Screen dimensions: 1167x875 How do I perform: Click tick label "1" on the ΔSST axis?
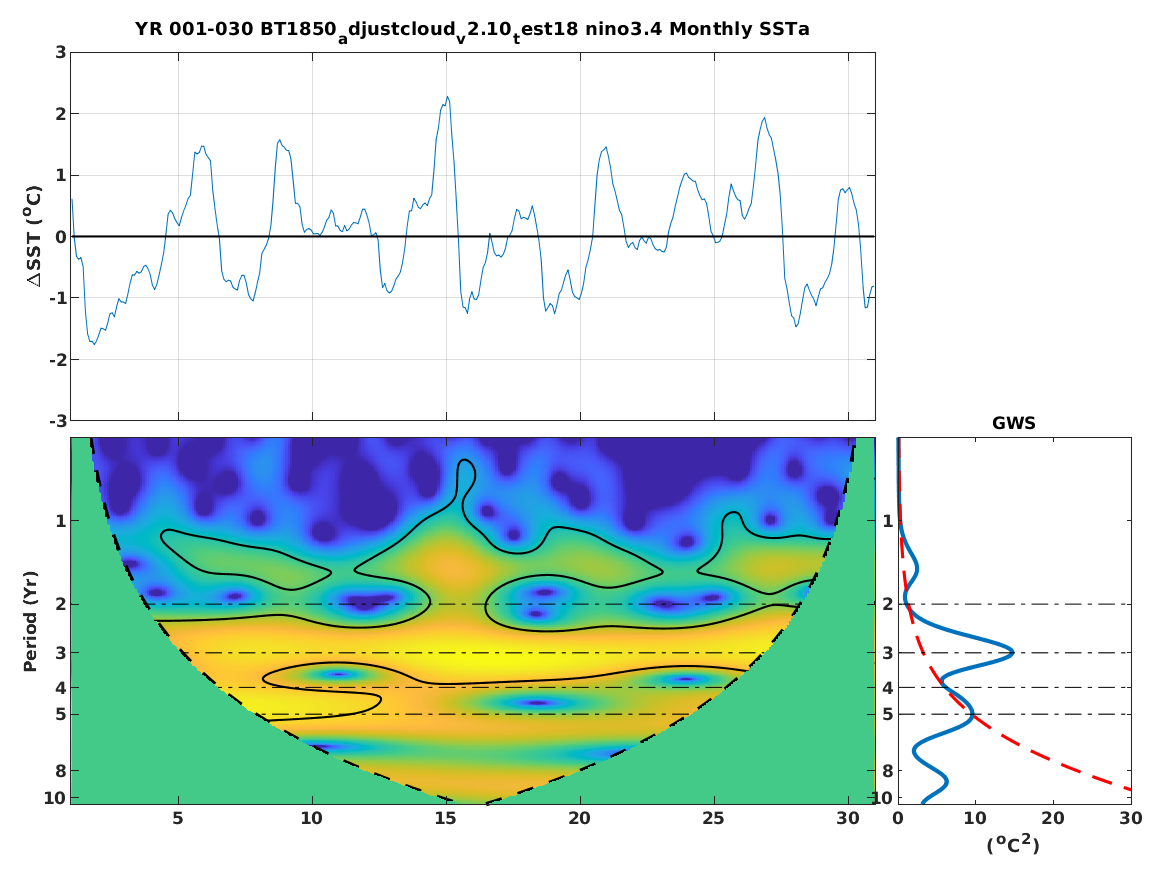coord(60,176)
